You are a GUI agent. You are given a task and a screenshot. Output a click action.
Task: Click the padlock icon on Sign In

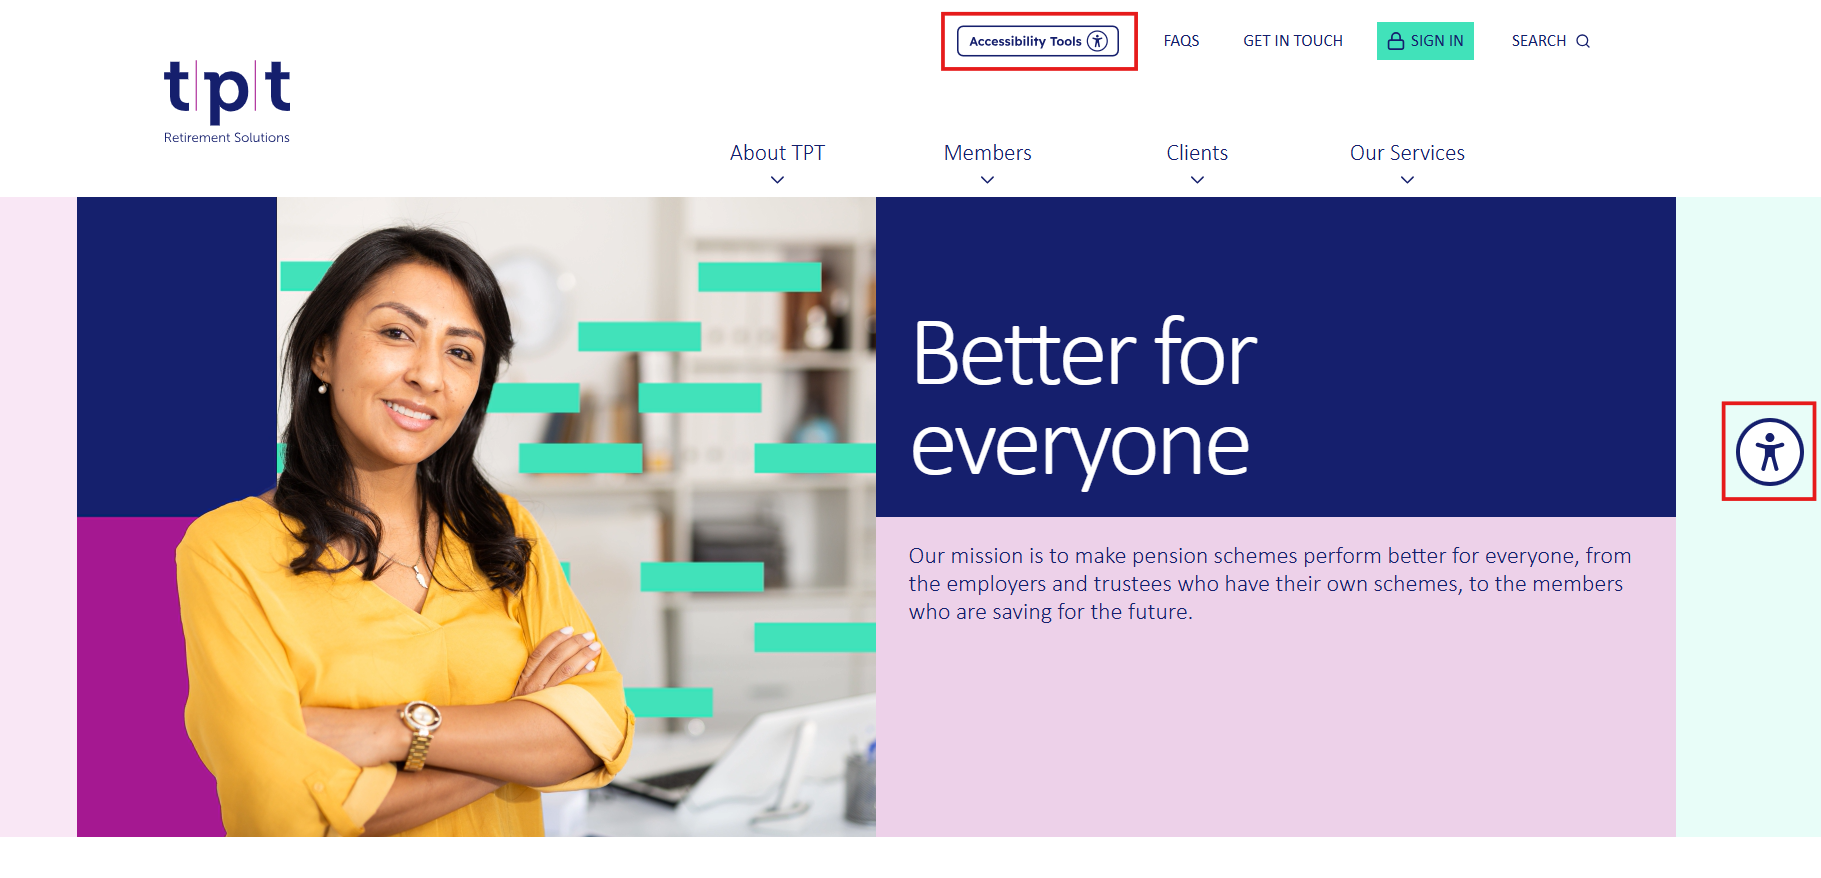[1396, 41]
